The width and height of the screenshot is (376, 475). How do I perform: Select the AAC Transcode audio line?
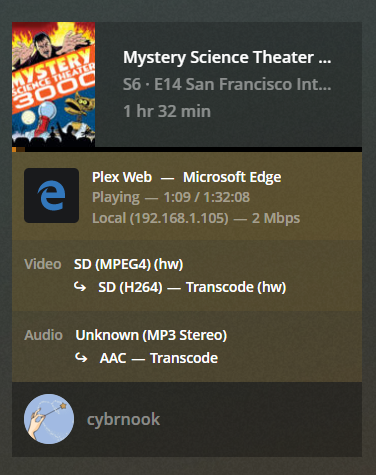[159, 358]
